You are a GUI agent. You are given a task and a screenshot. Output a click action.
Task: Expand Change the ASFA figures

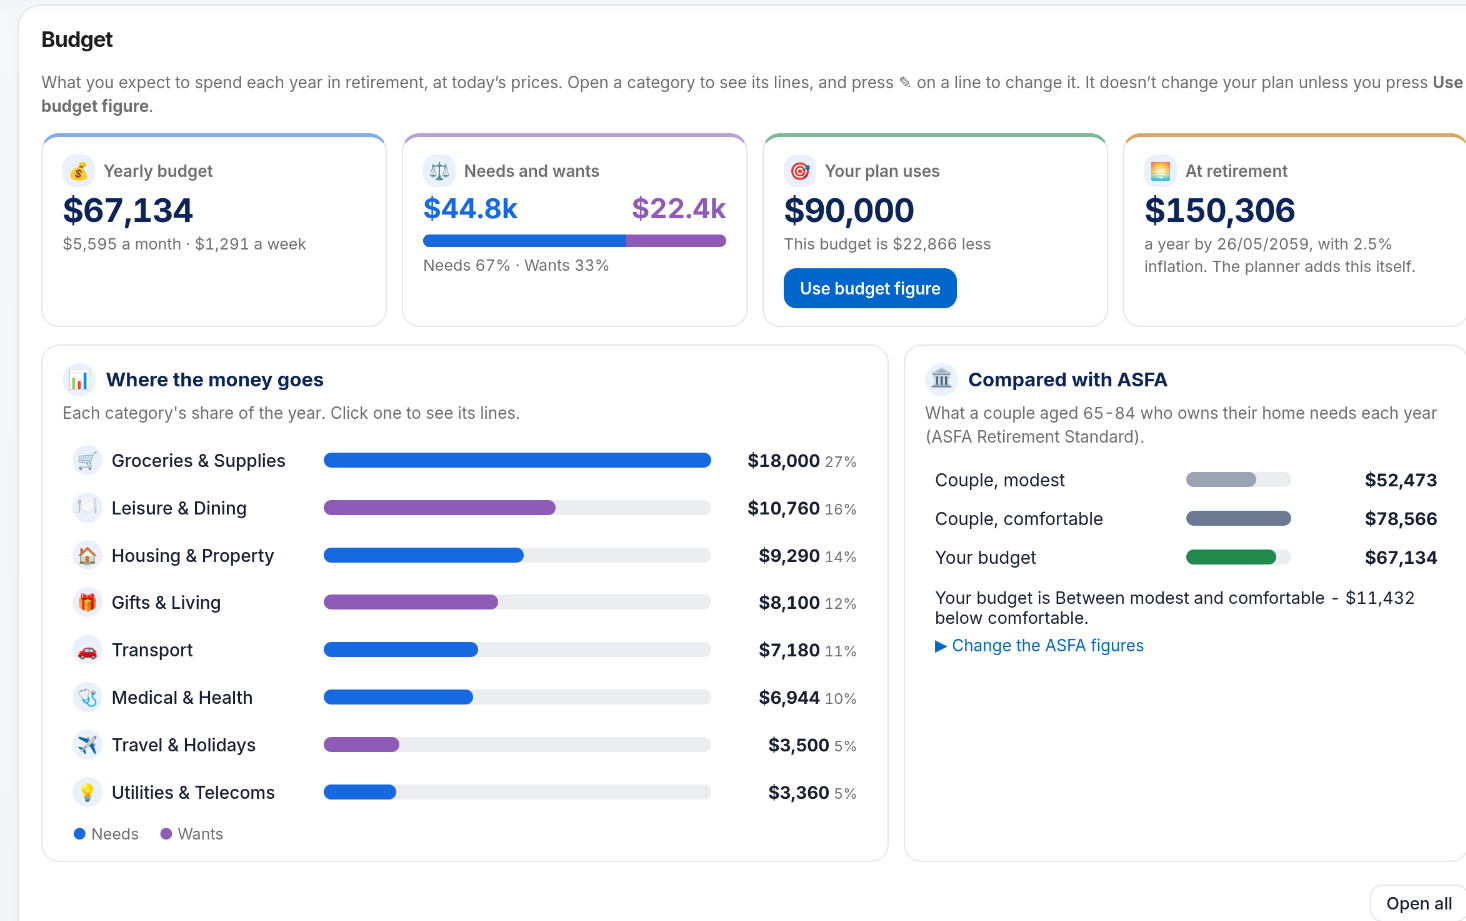tap(1039, 646)
